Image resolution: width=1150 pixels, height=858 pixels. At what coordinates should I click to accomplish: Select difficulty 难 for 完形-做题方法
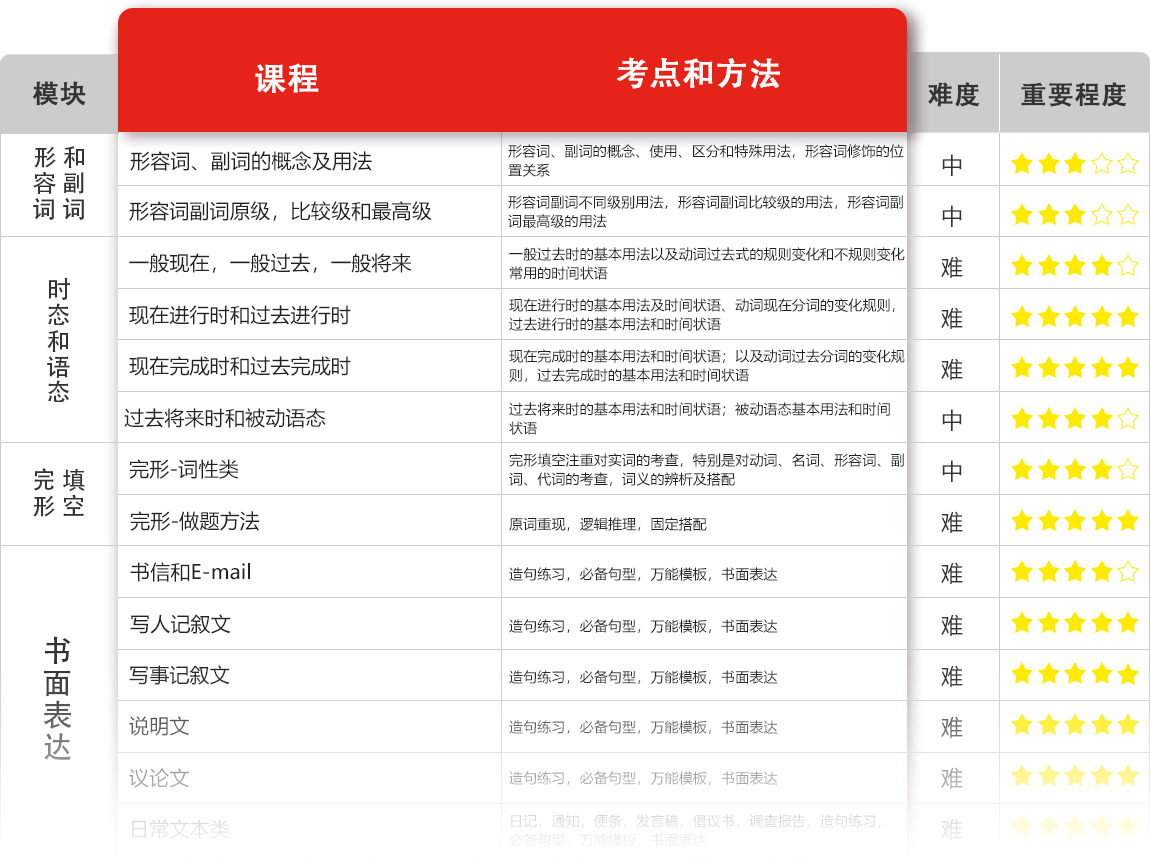click(x=952, y=523)
